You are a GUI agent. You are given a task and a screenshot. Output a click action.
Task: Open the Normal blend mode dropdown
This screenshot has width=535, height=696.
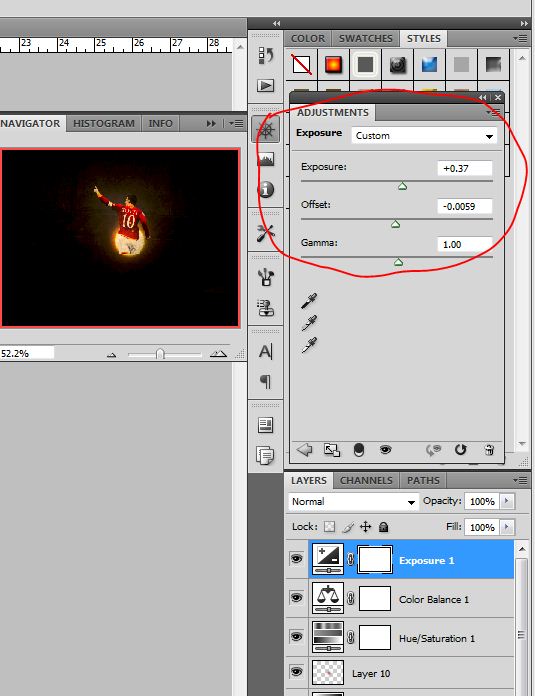353,502
